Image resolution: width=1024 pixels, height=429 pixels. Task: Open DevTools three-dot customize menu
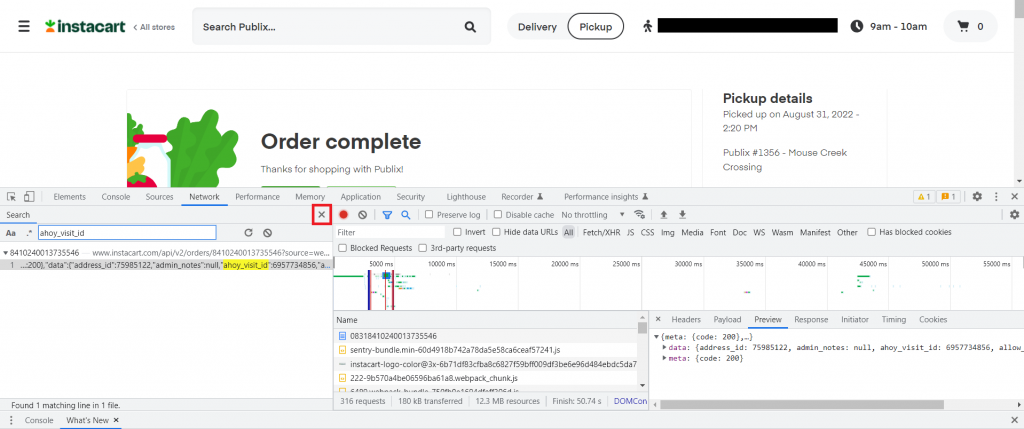click(x=996, y=197)
